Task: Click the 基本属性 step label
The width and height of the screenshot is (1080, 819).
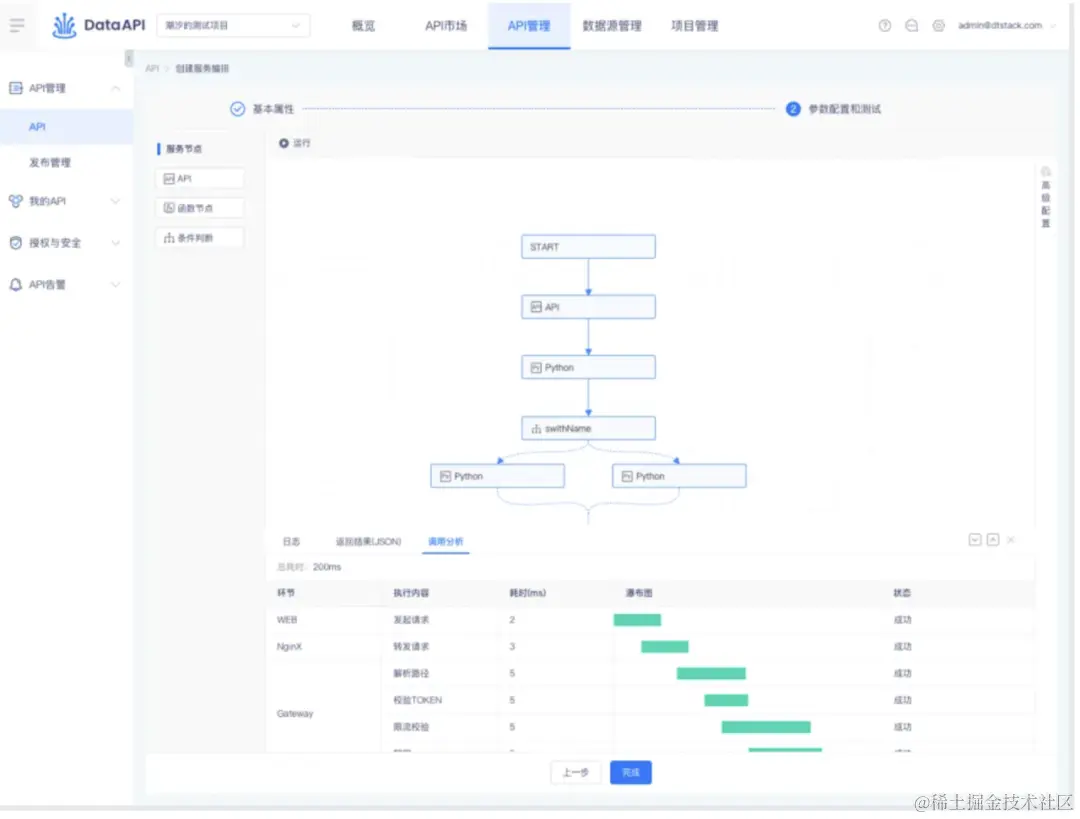Action: tap(273, 109)
